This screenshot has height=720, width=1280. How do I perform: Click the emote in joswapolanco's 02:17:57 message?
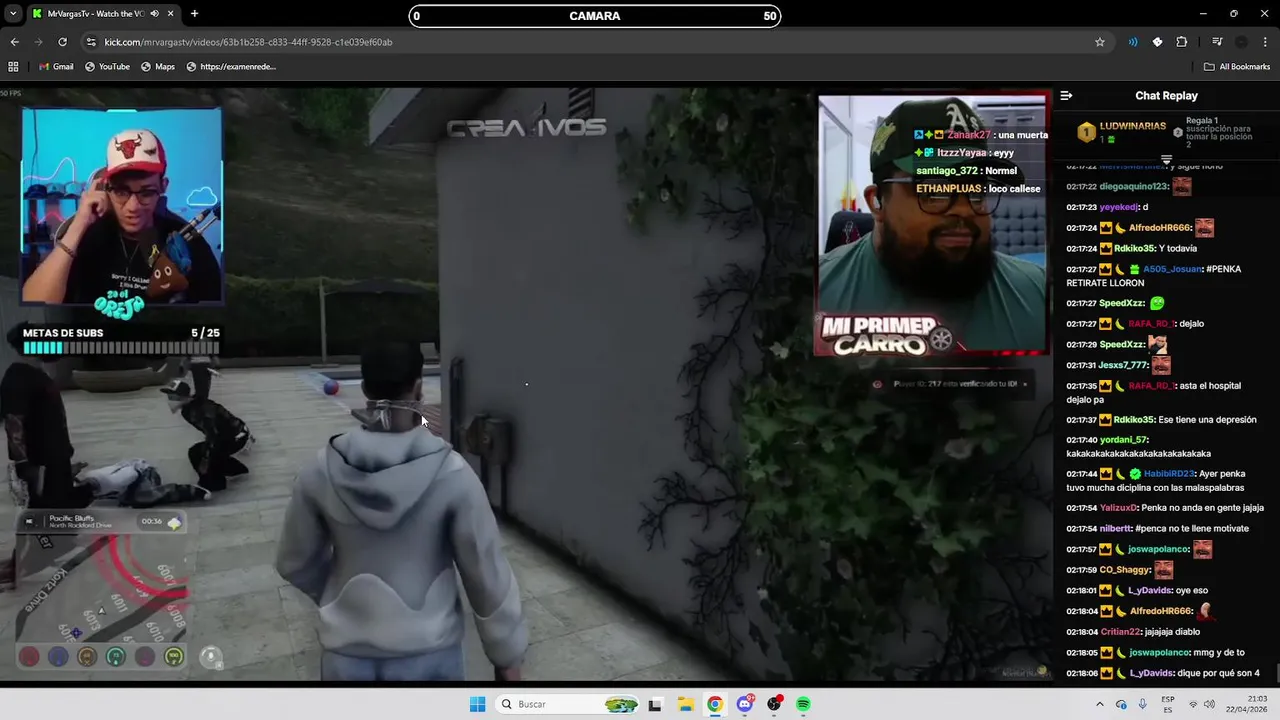coord(1203,549)
